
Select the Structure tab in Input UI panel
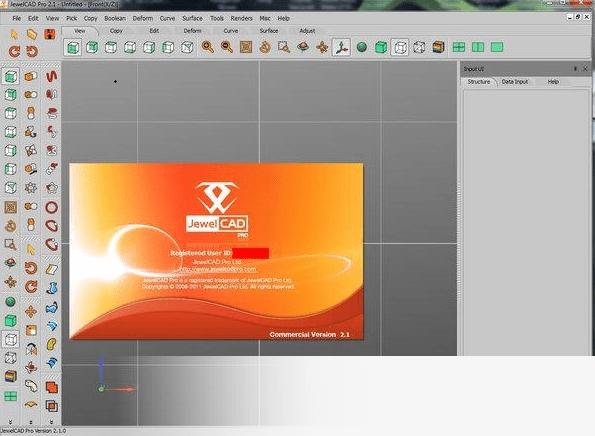pos(479,82)
